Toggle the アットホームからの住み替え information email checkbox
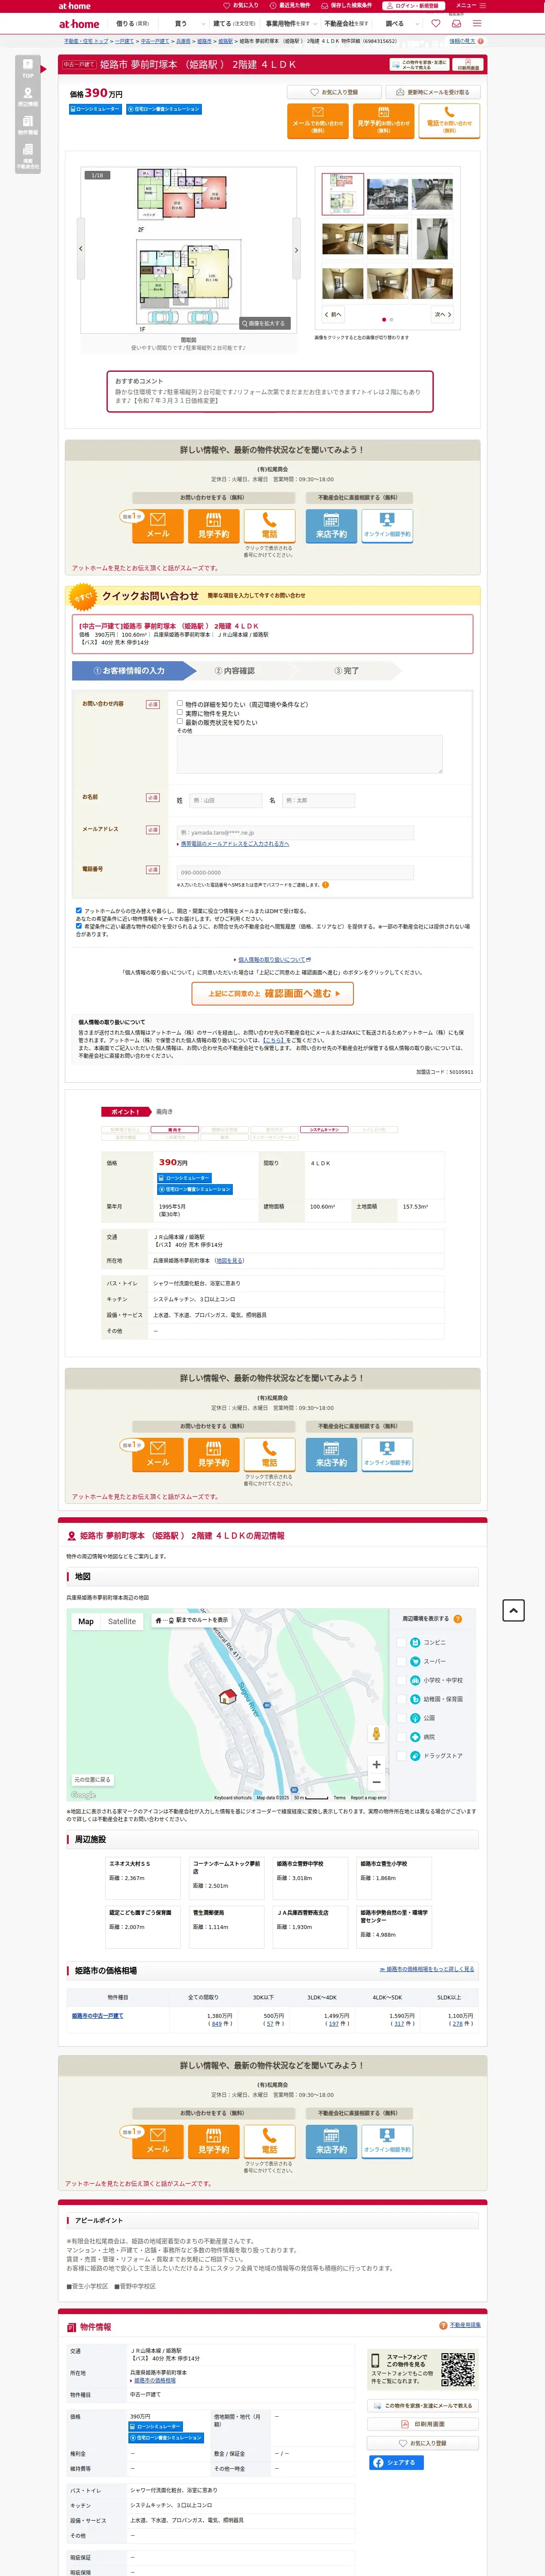 (79, 910)
